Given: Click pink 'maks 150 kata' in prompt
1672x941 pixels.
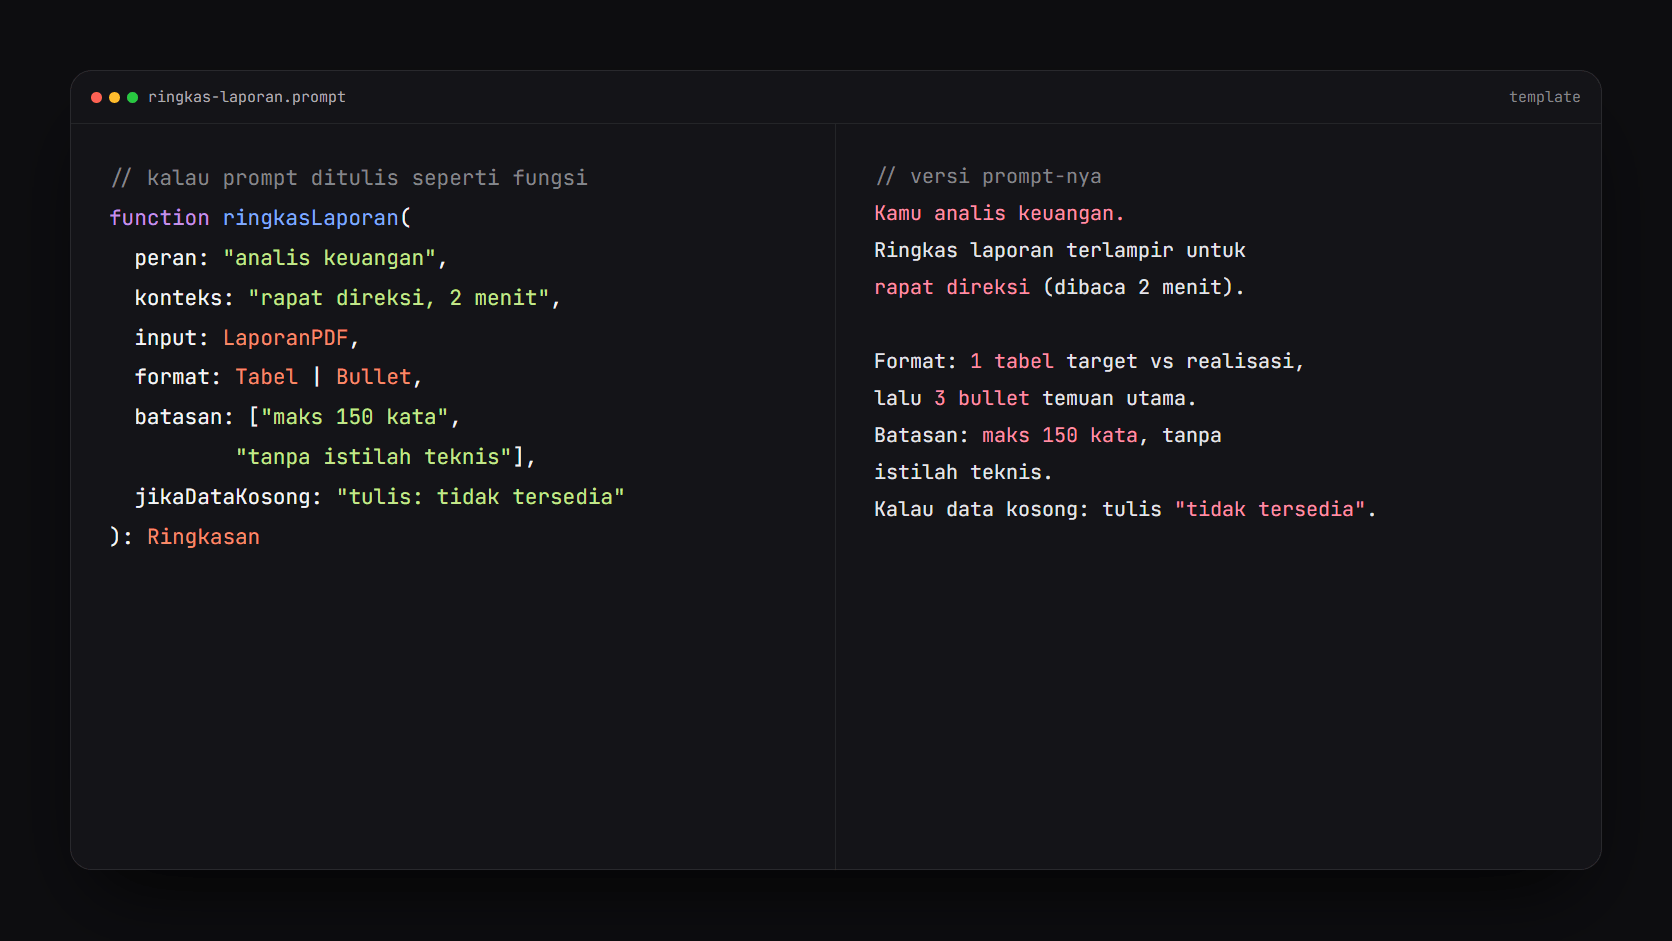Looking at the screenshot, I should [x=1060, y=436].
